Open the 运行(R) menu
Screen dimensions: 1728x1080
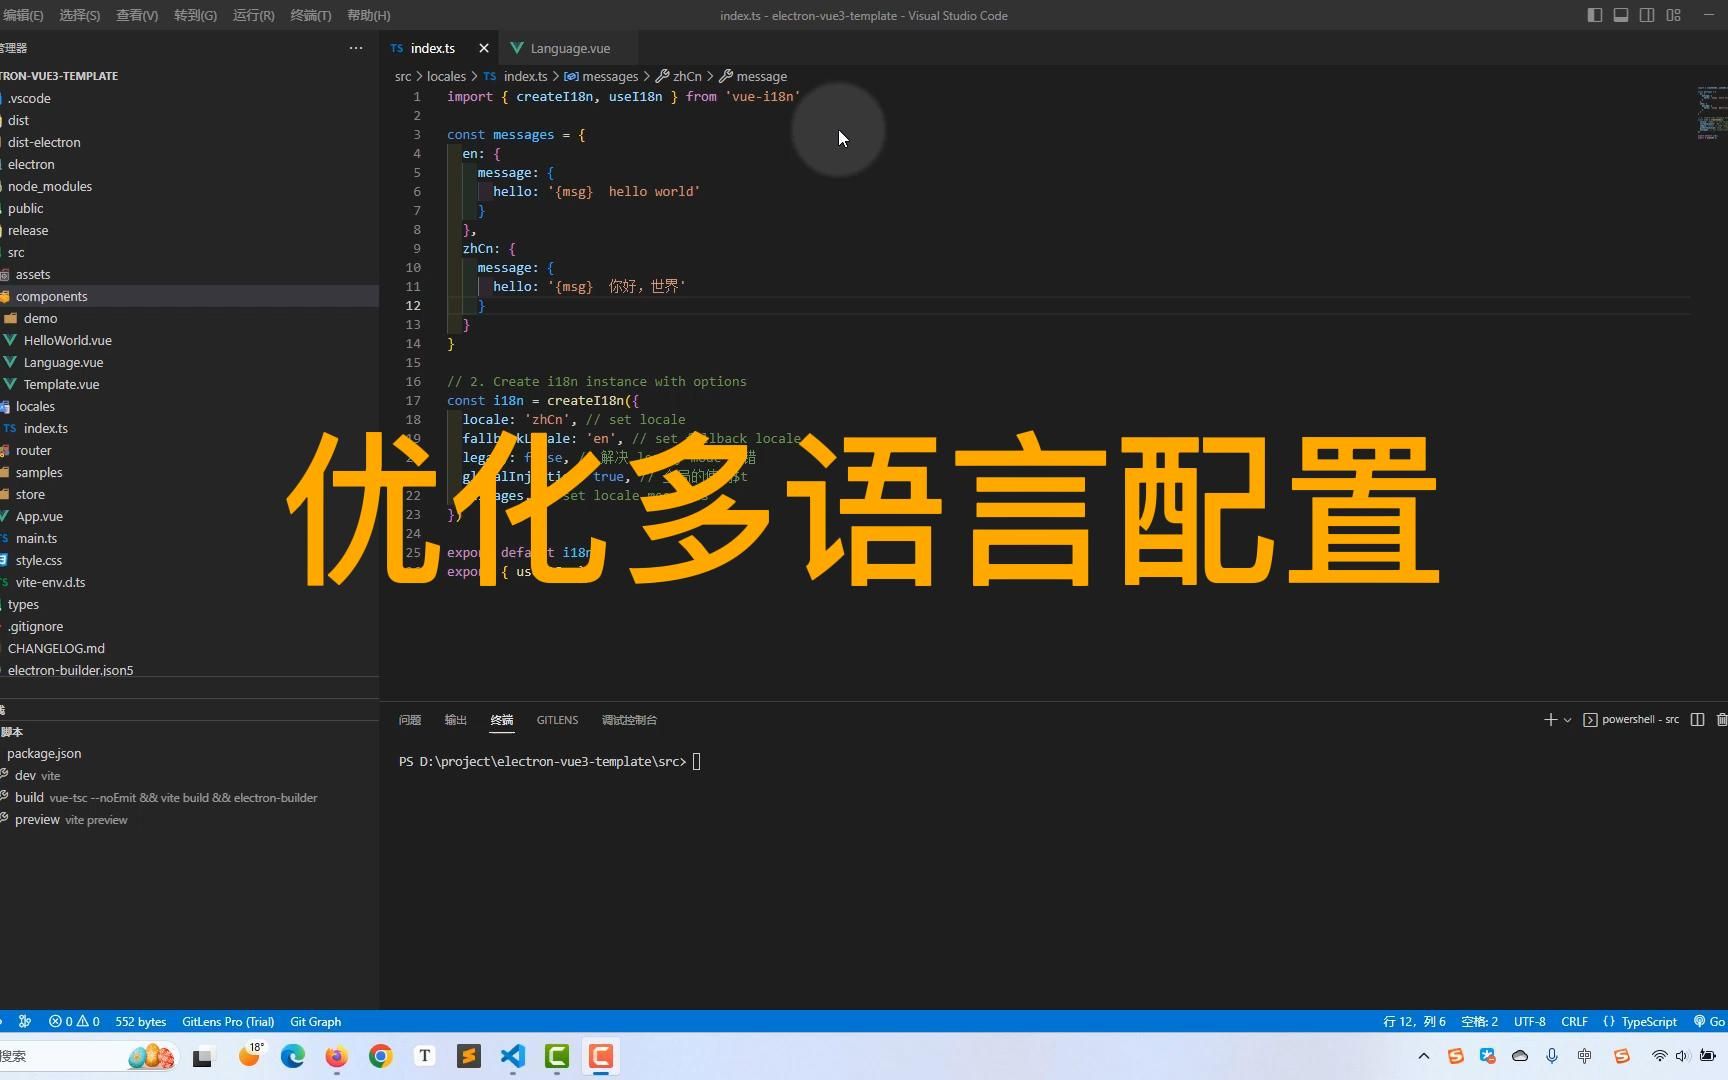(x=253, y=15)
